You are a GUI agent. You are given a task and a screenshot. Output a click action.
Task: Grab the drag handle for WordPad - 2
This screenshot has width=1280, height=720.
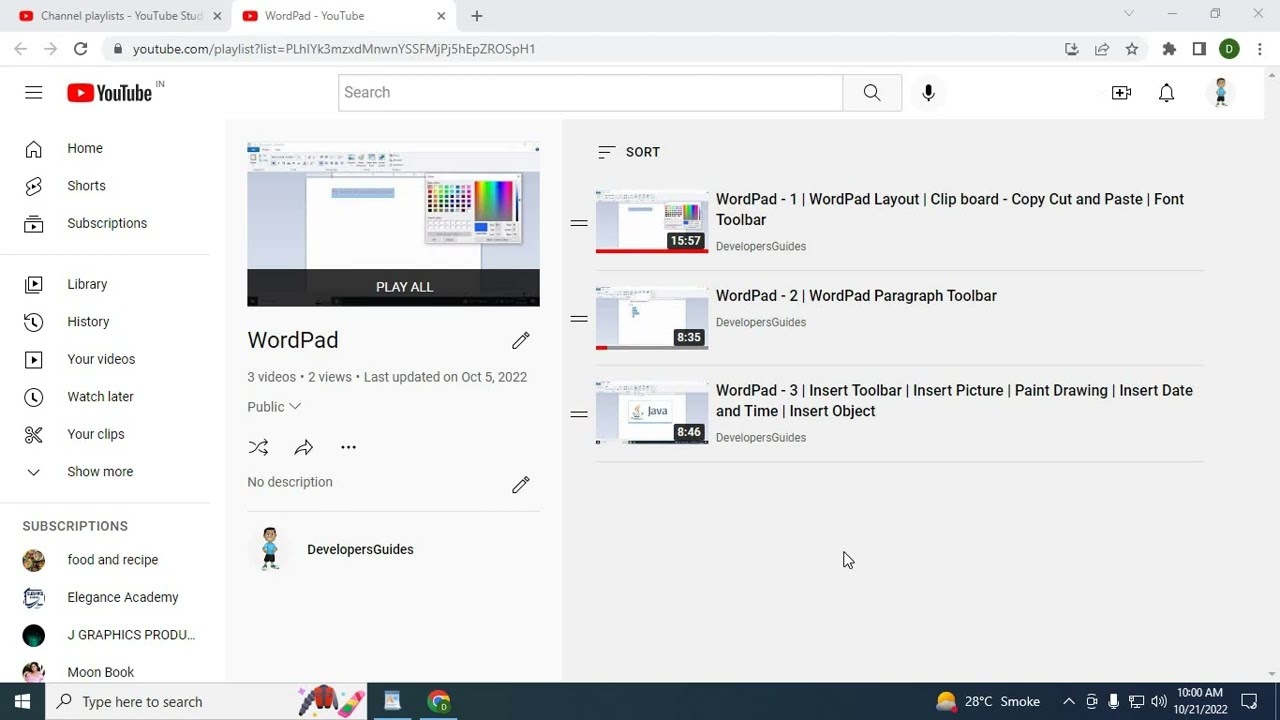[579, 319]
